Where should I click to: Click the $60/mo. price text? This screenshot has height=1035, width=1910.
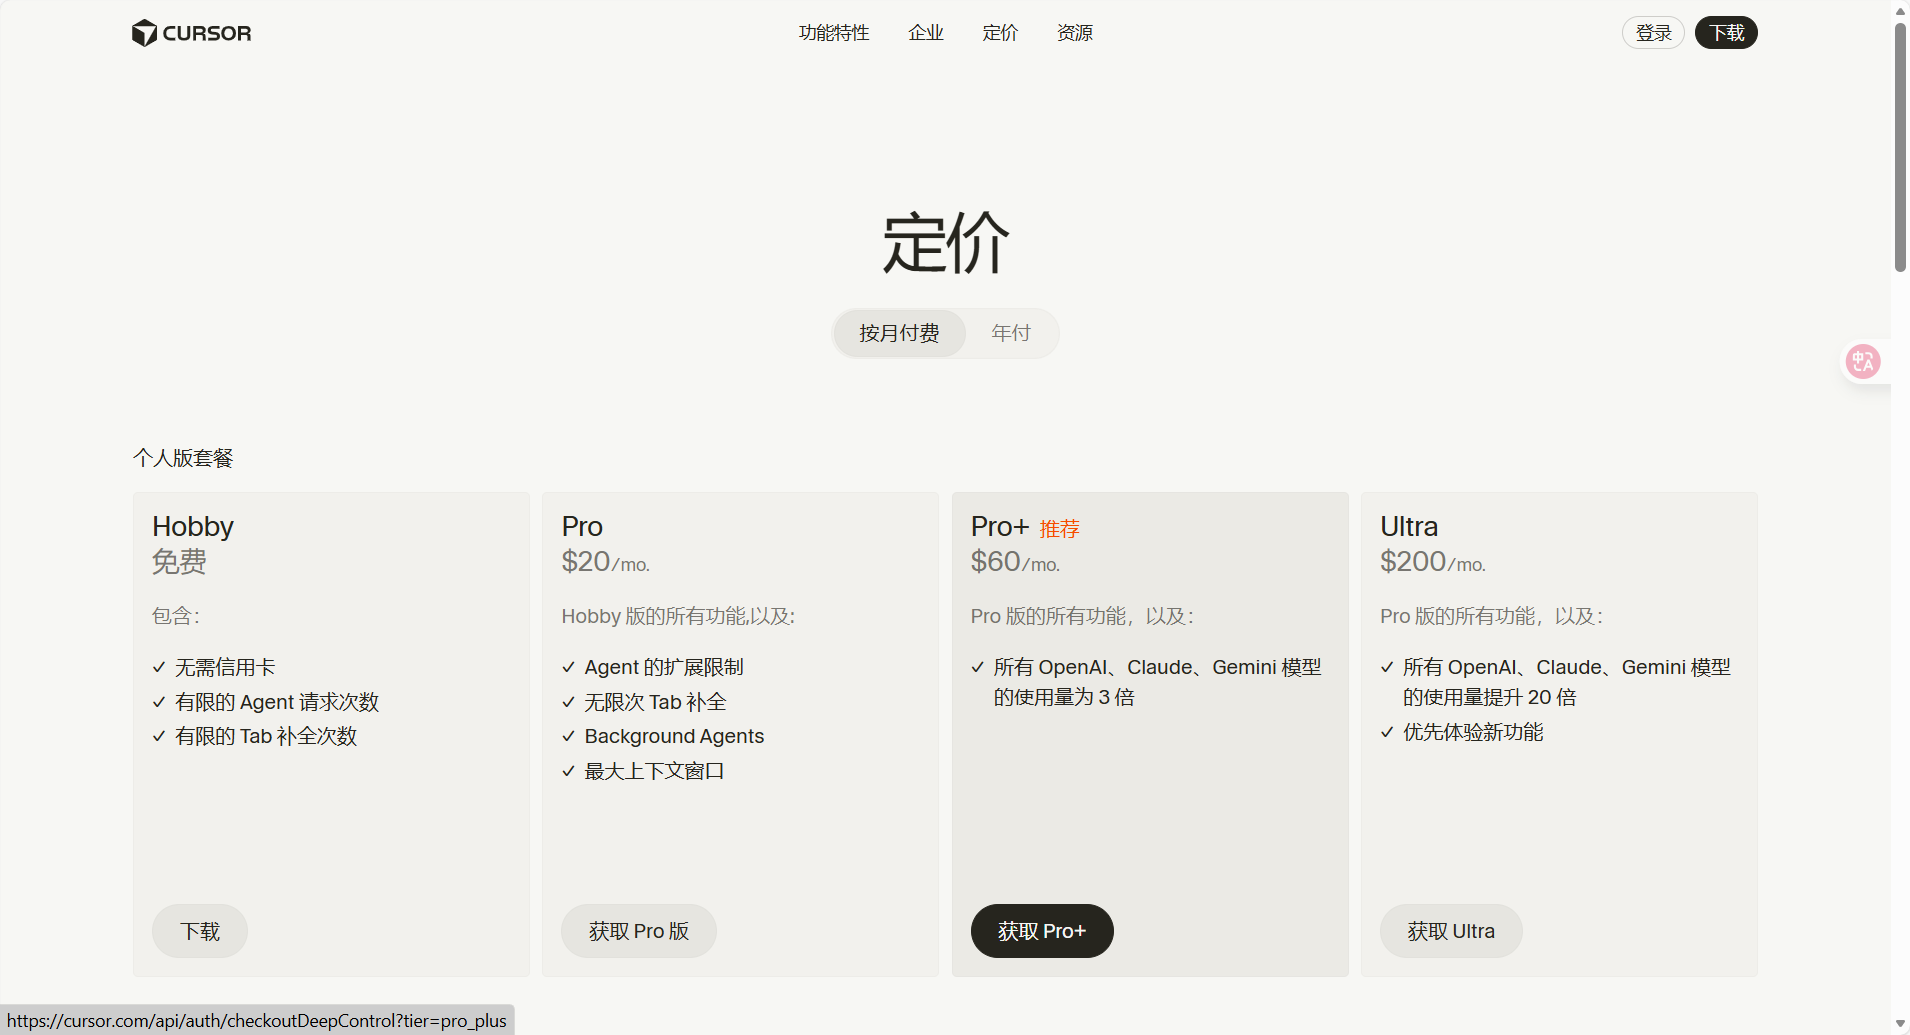coord(1015,562)
